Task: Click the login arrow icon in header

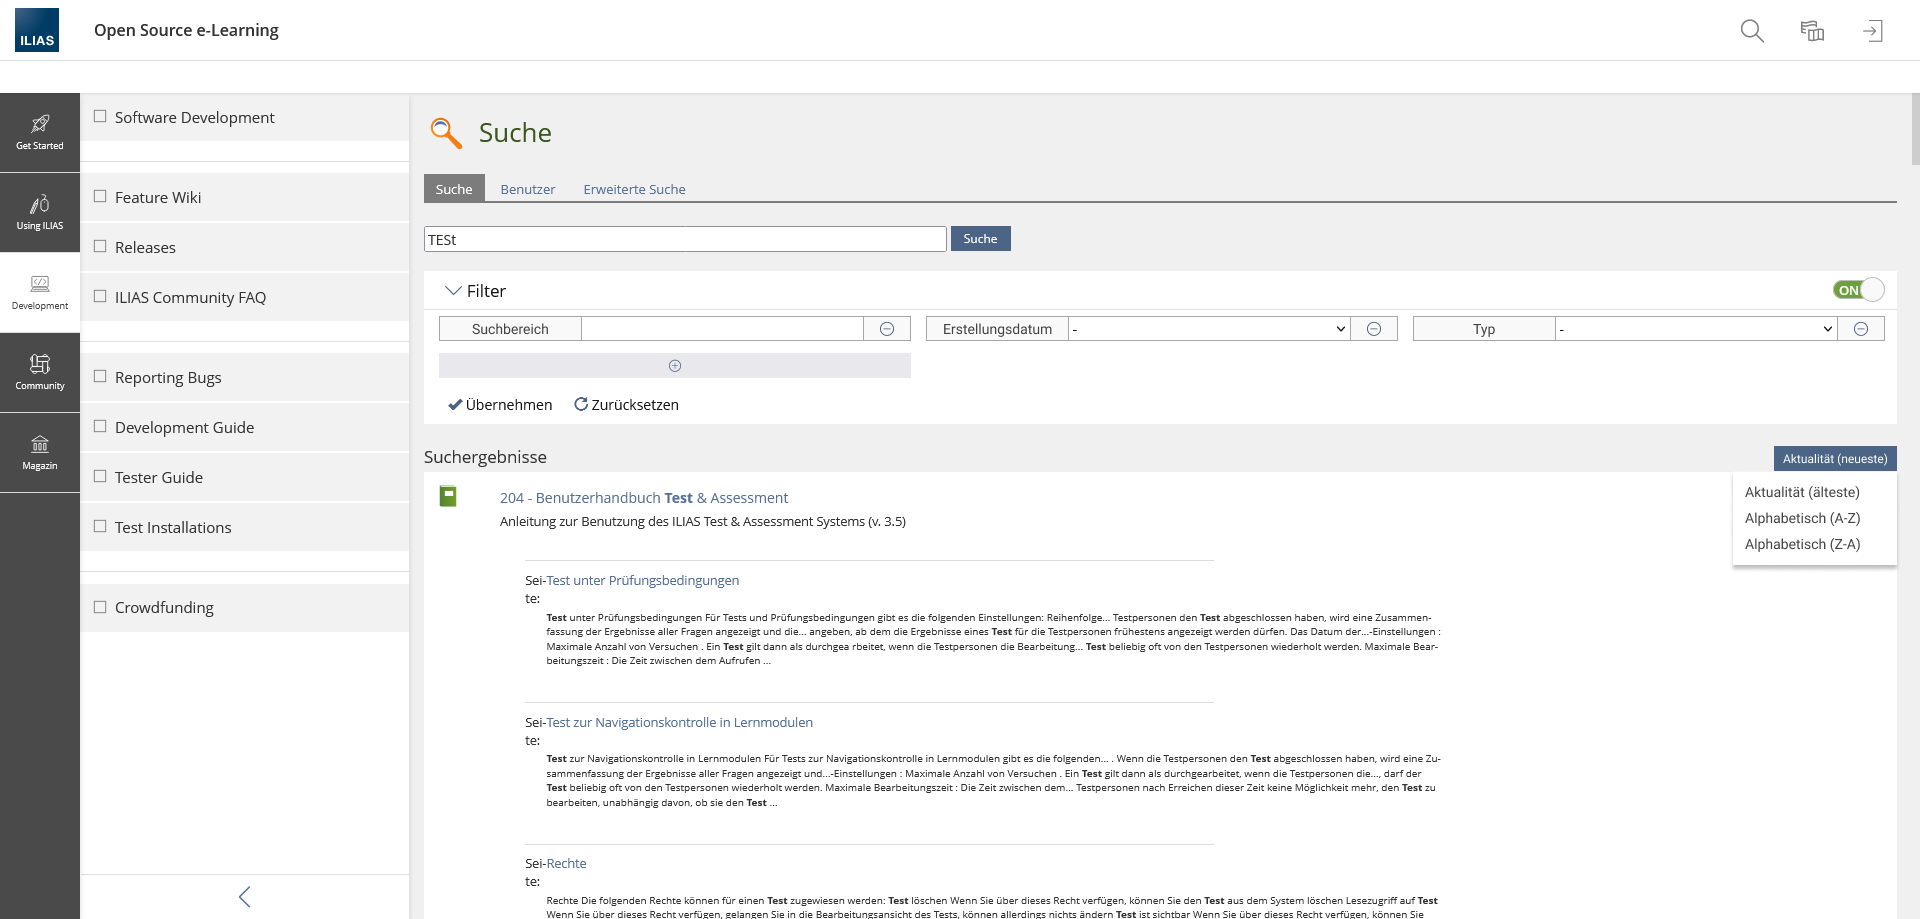Action: pos(1872,31)
